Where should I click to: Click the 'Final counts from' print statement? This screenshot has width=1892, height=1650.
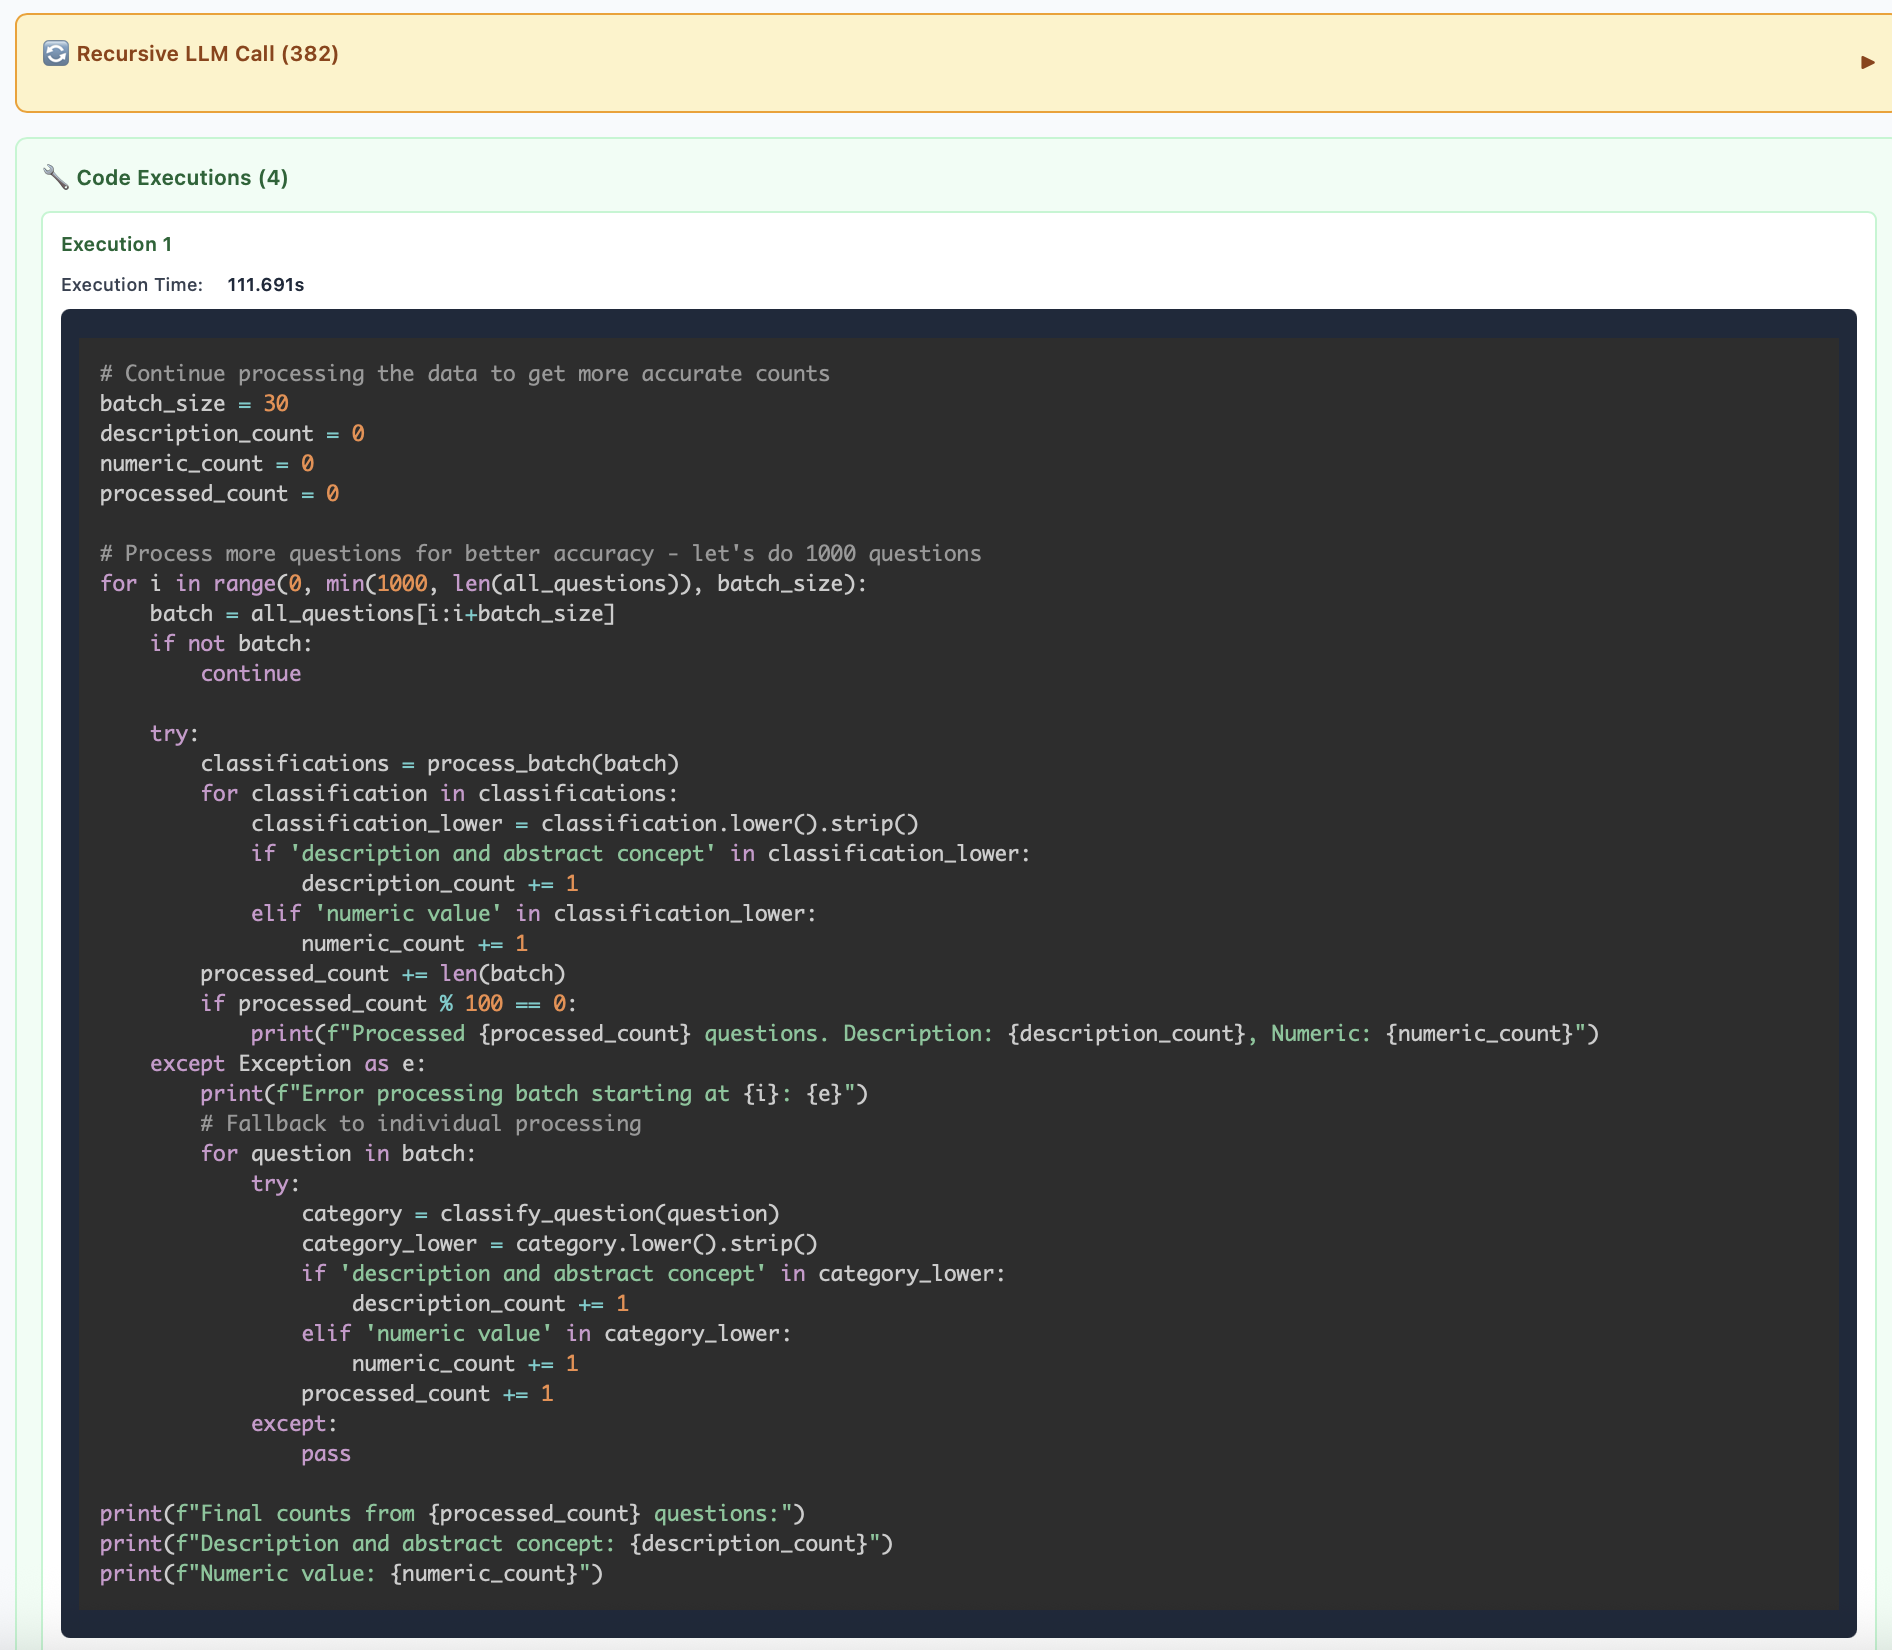point(452,1514)
